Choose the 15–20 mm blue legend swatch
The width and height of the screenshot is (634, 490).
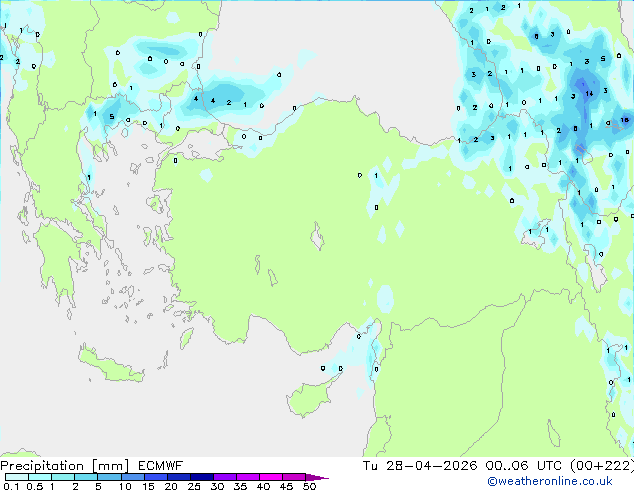[x=155, y=477]
